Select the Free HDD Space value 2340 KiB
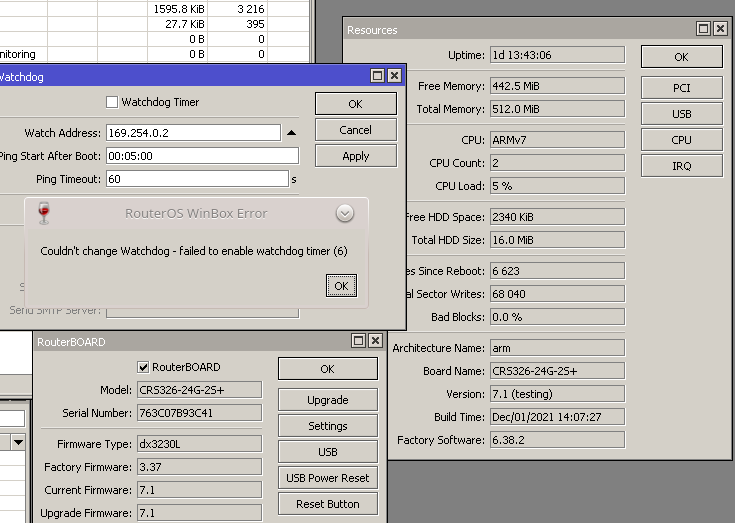Viewport: 735px width, 523px height. (x=557, y=217)
